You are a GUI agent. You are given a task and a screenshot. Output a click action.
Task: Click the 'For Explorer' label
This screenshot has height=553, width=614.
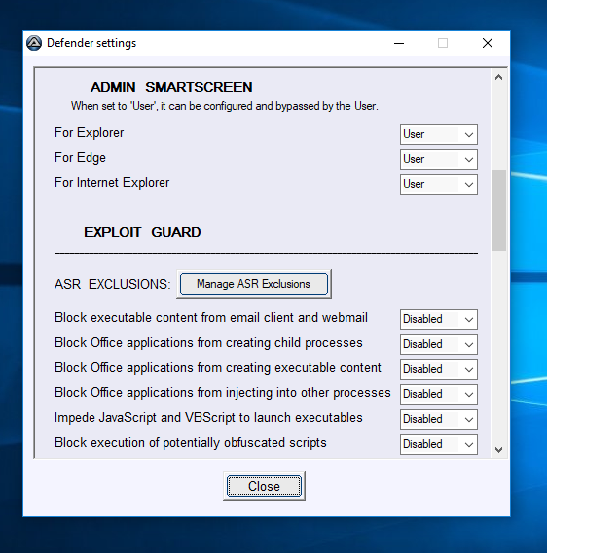pyautogui.click(x=89, y=133)
